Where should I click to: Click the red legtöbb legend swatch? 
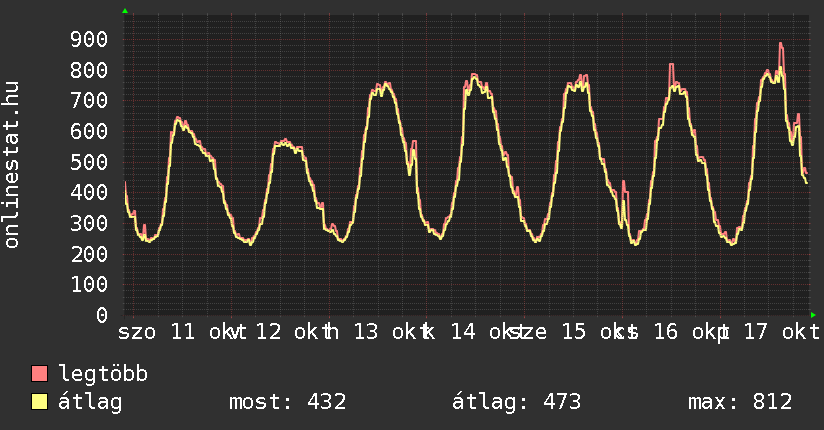[40, 374]
